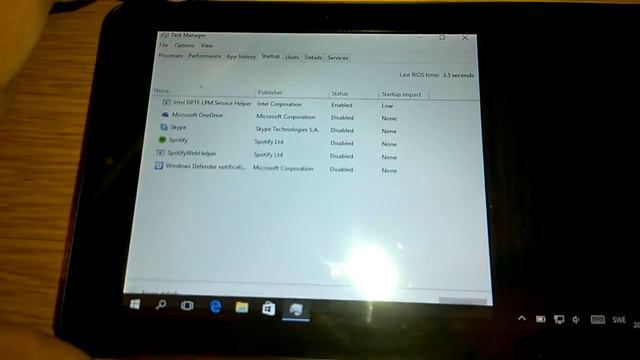Close the Task Manager window
Screen dimensions: 640x360
(465, 38)
